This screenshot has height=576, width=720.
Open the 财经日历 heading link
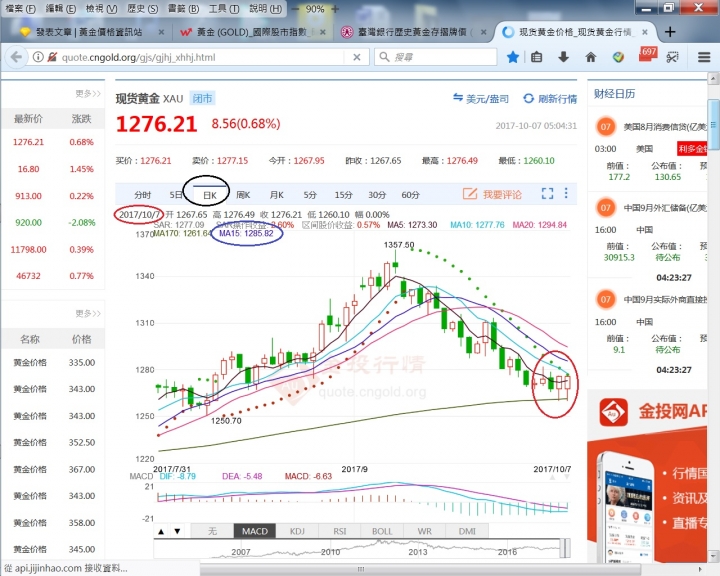point(614,94)
